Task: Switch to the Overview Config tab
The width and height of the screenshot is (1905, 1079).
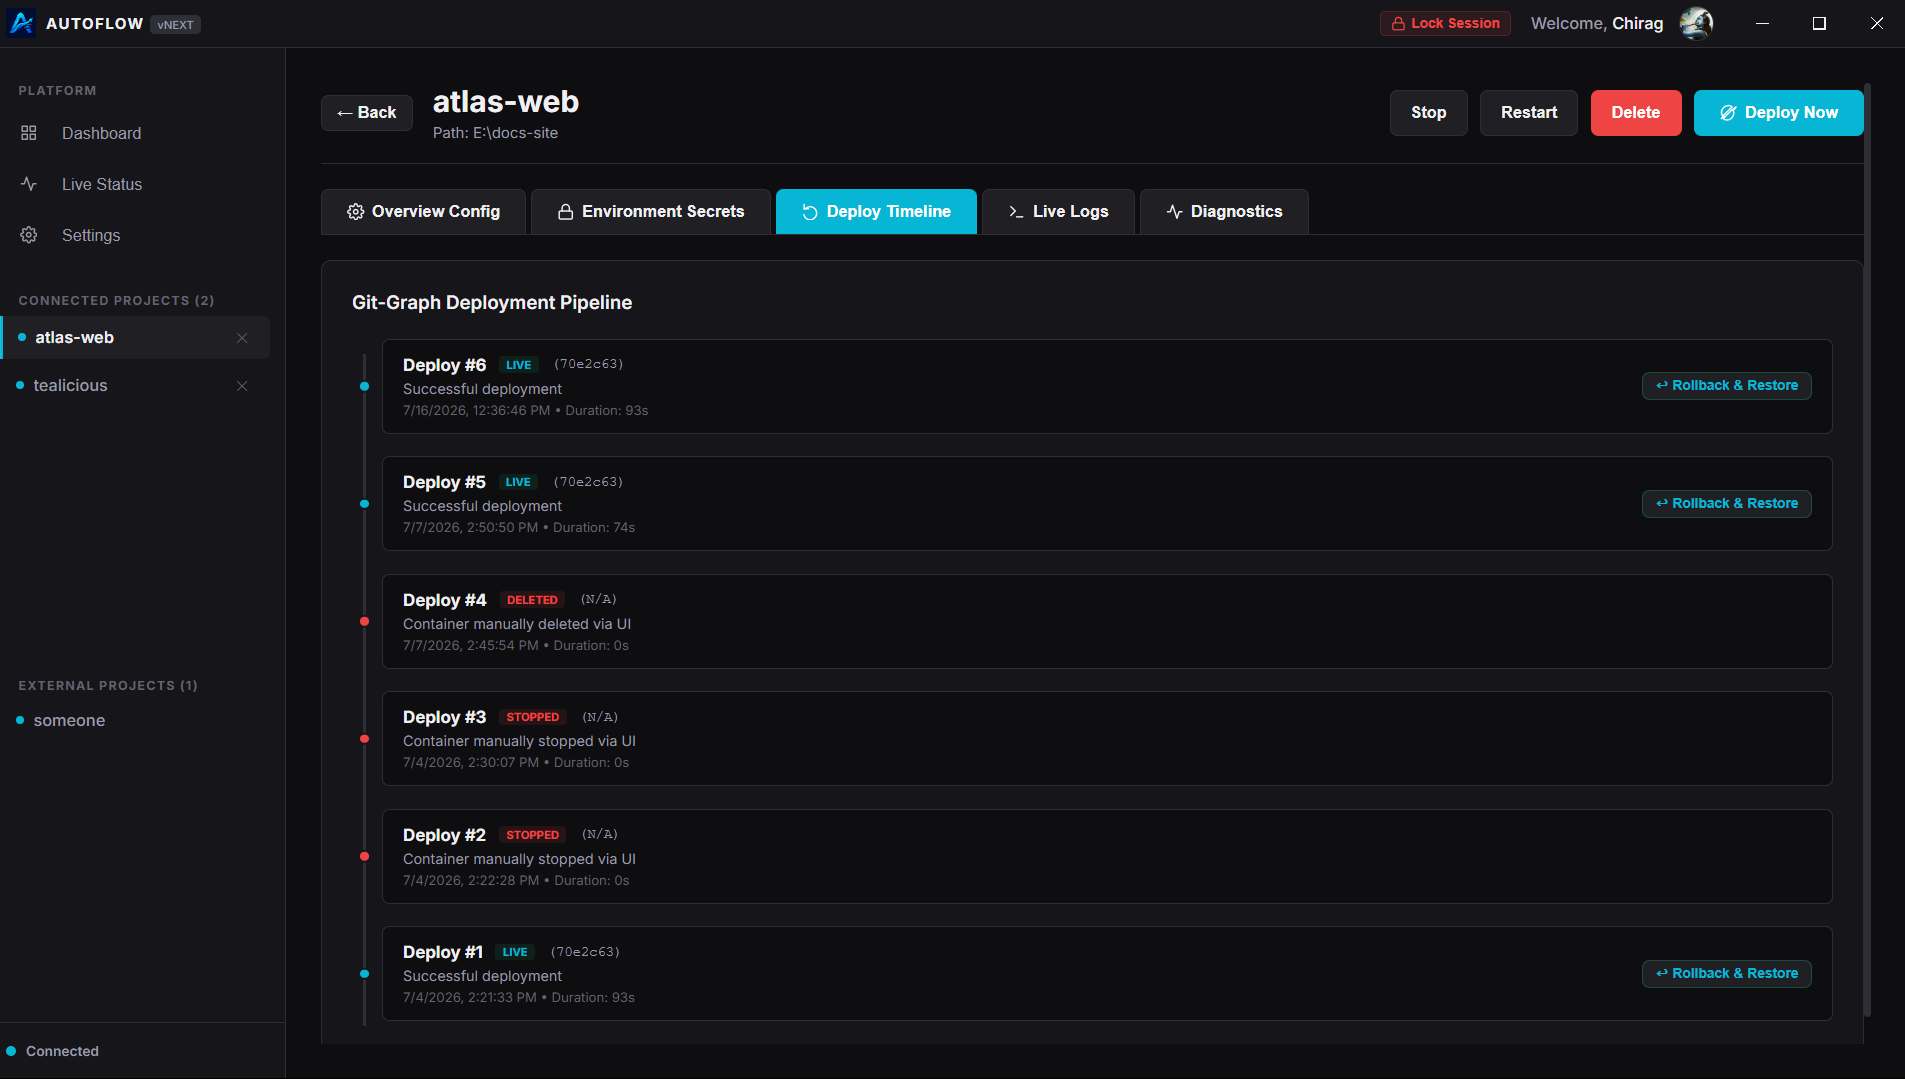Action: 423,212
